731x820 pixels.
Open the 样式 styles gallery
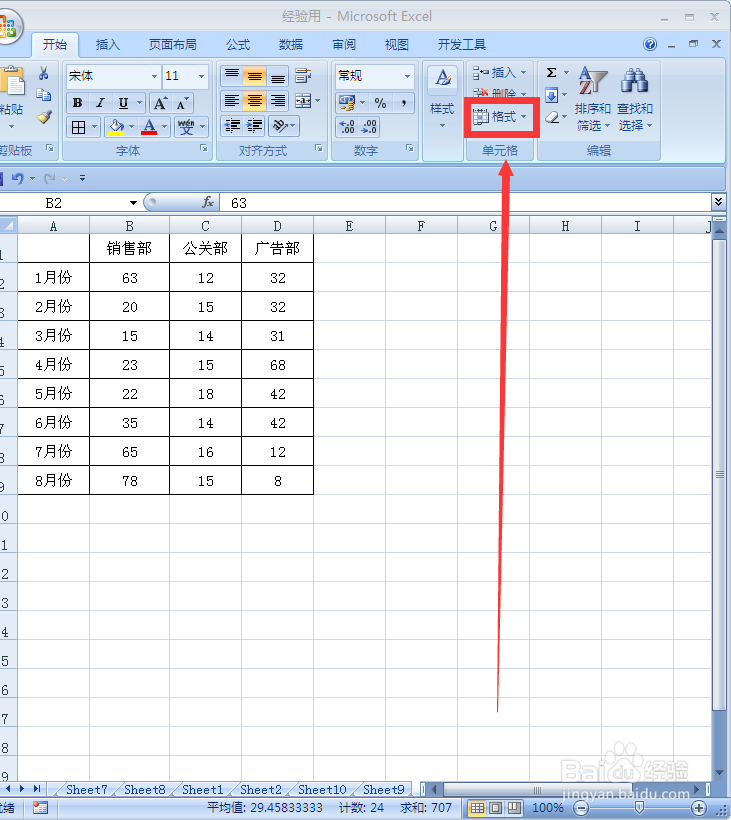442,98
